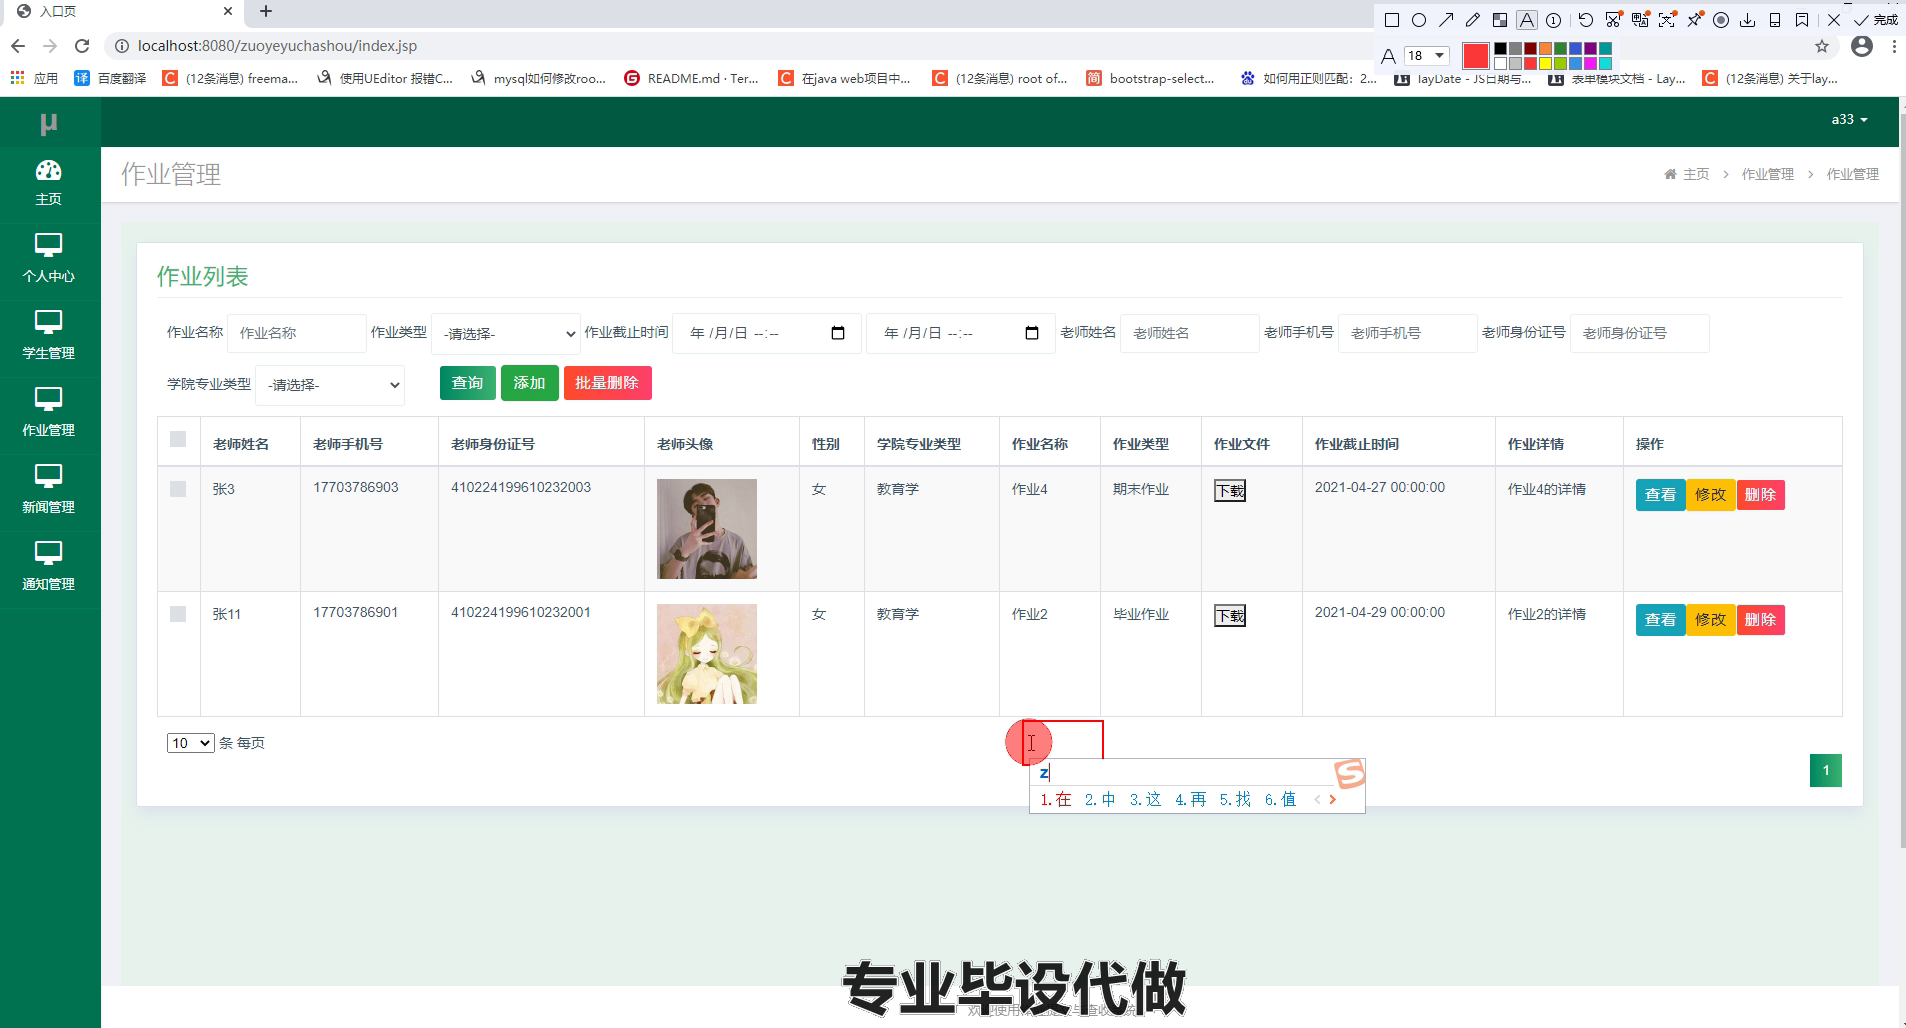
Task: Click the 老师身份证号 input field
Action: pos(1640,333)
